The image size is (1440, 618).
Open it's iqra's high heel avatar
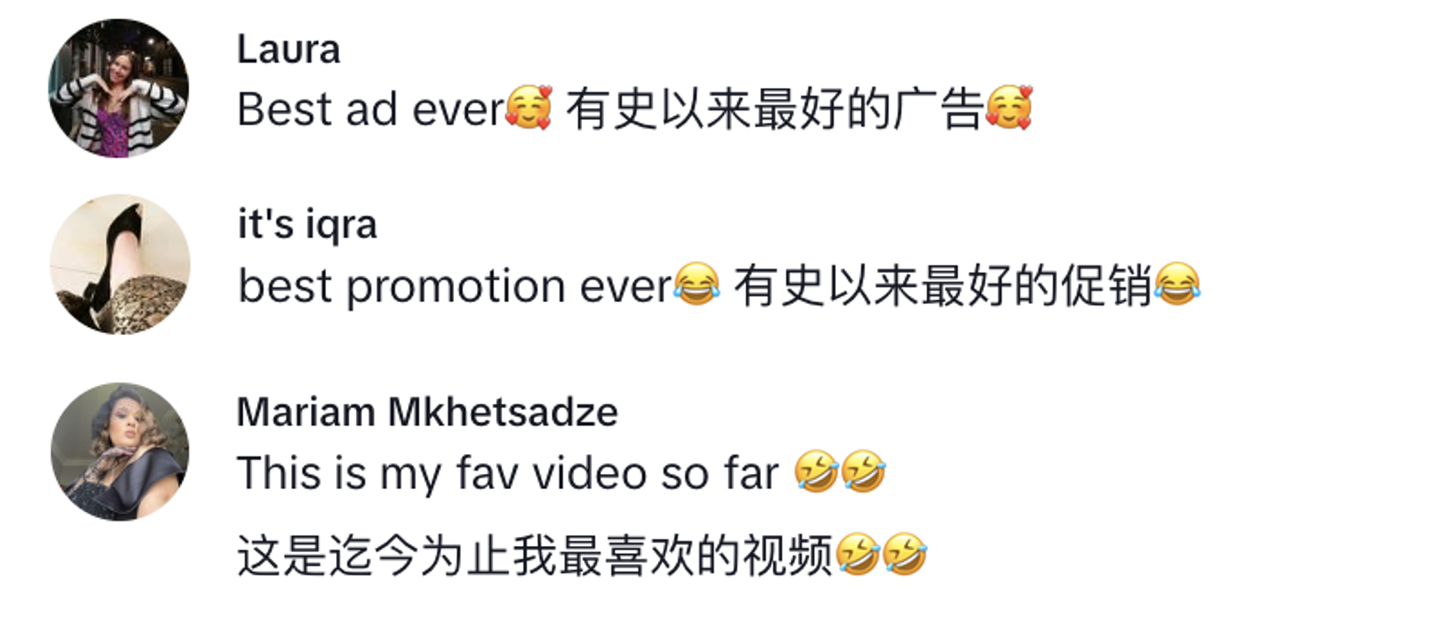coord(119,264)
